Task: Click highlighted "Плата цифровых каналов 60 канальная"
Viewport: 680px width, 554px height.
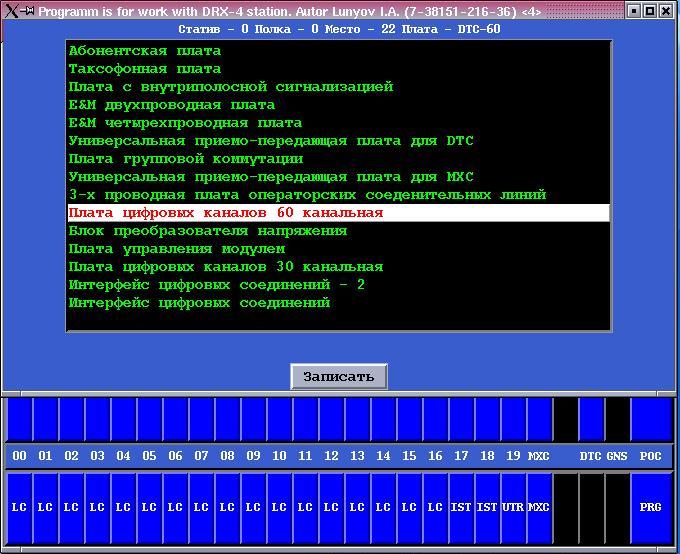Action: tap(339, 213)
